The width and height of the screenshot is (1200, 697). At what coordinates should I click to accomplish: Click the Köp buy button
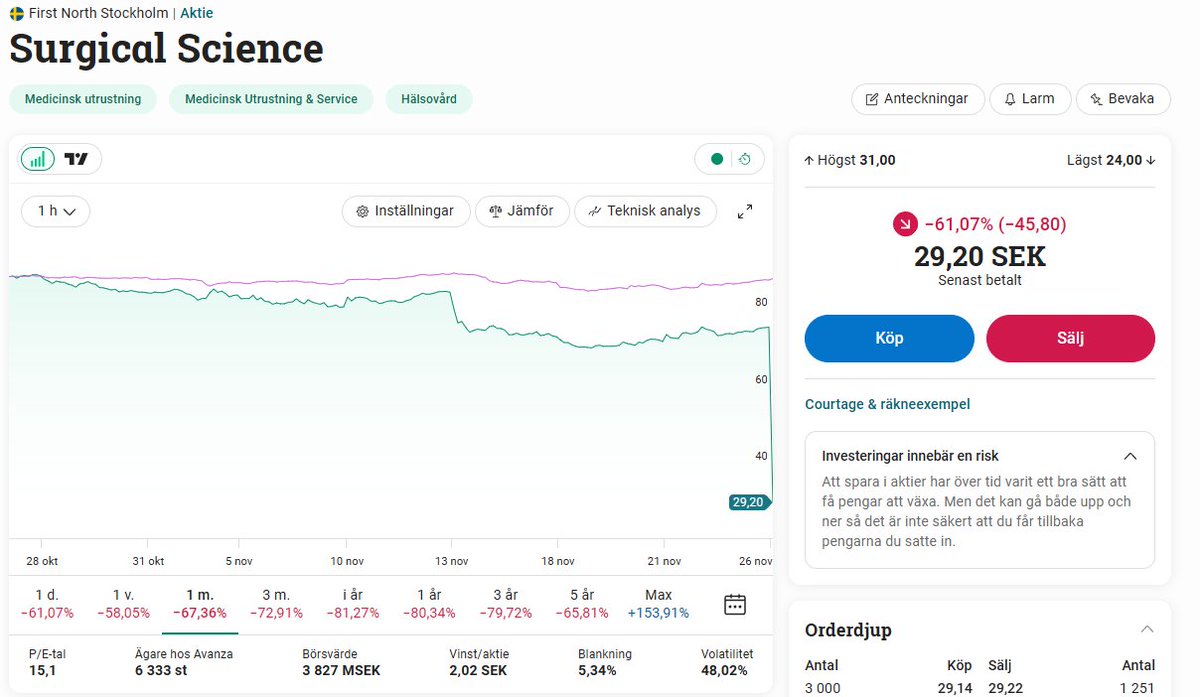(889, 338)
